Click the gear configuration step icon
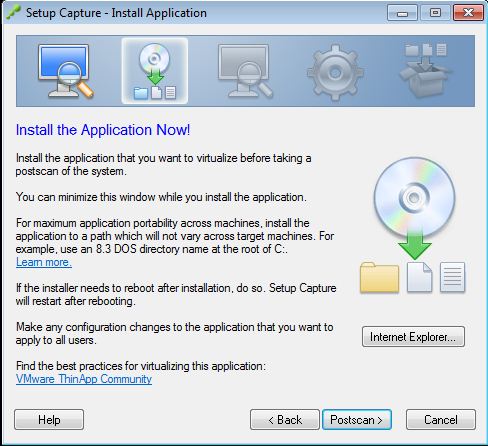 [x=335, y=72]
